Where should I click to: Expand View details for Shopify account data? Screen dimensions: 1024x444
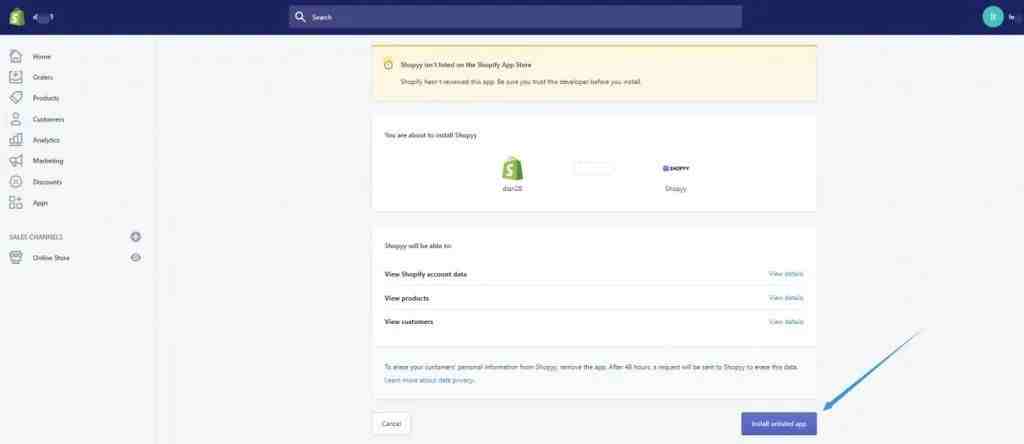(x=785, y=273)
